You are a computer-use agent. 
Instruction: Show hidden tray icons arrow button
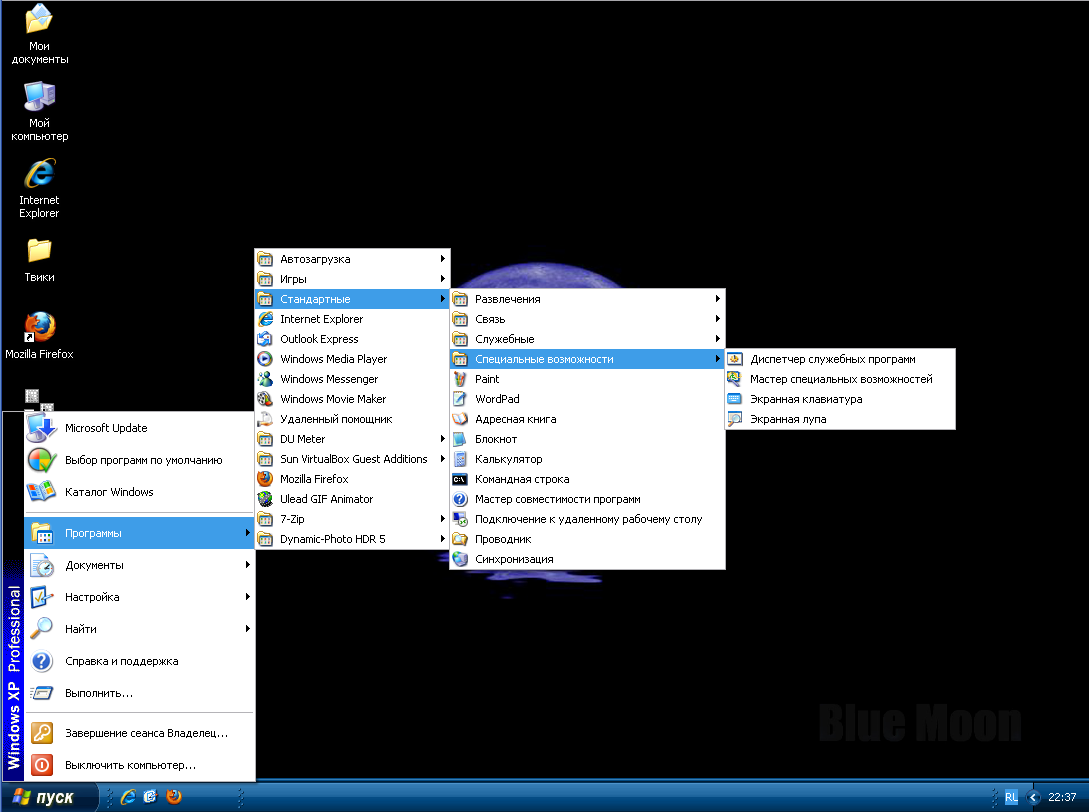point(1034,797)
